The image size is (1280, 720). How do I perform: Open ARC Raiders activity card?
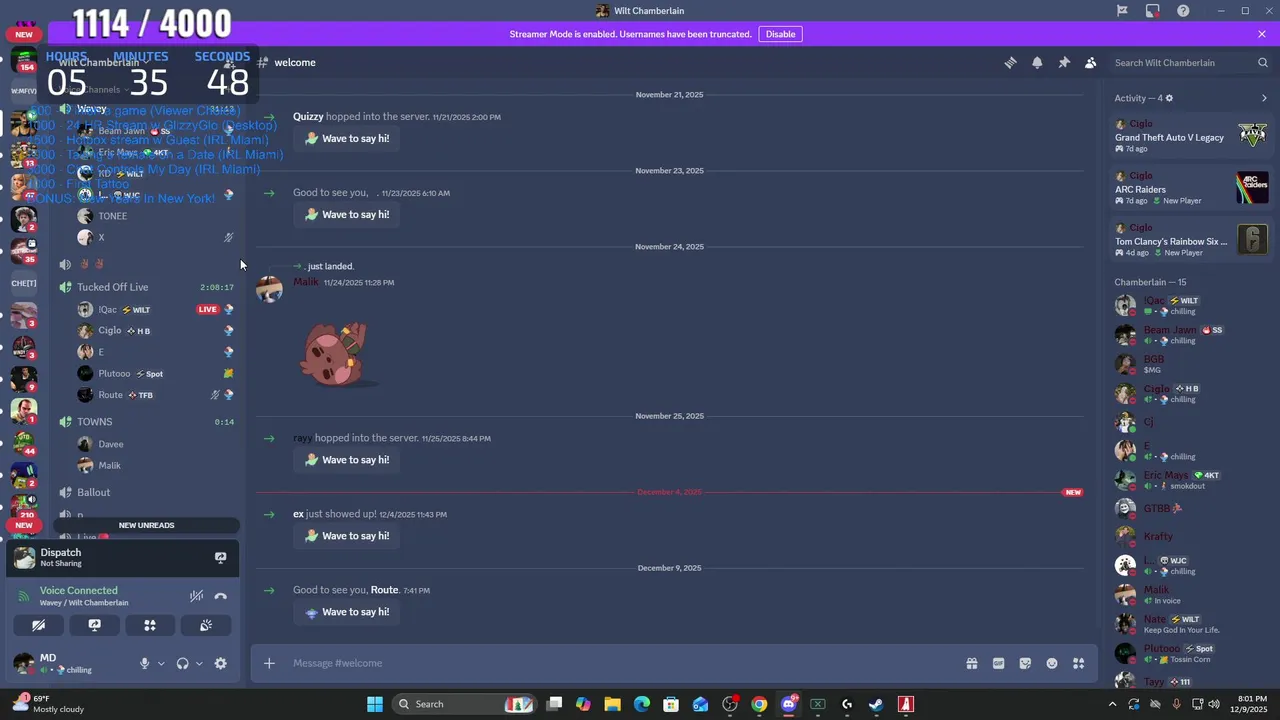click(1191, 187)
